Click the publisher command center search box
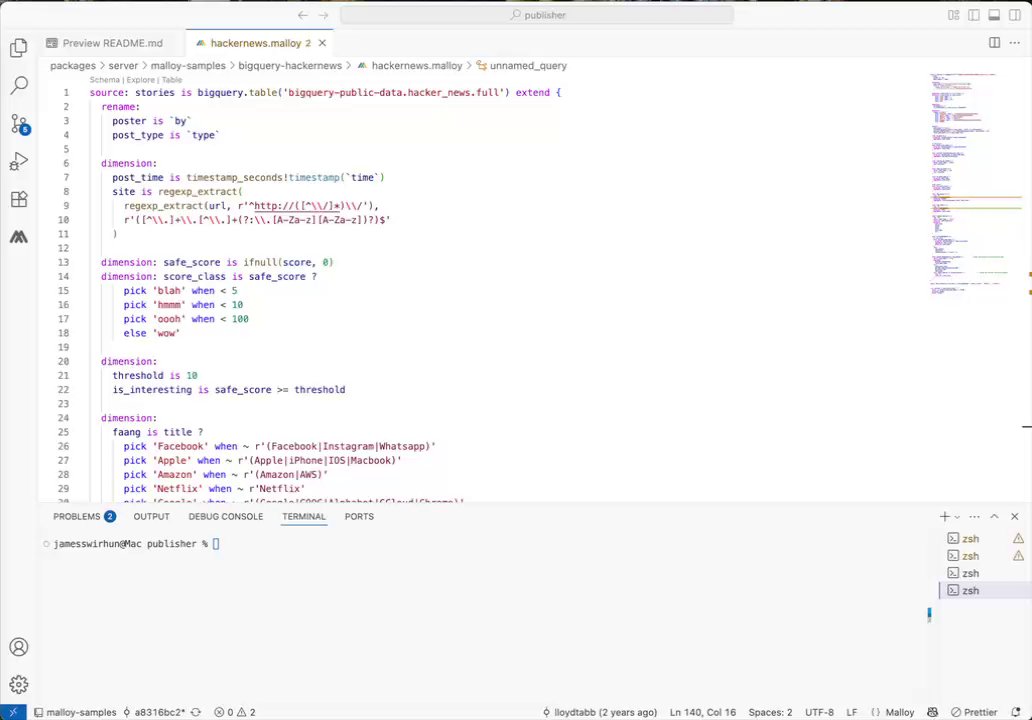The image size is (1032, 720). point(537,15)
